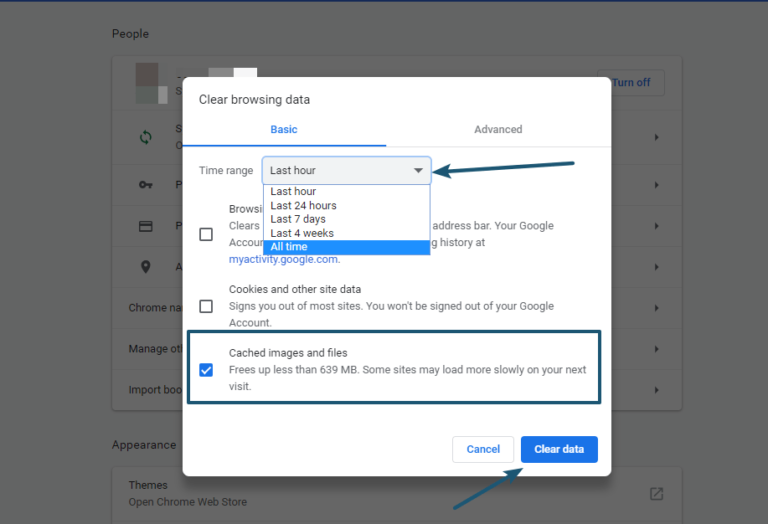This screenshot has height=524, width=768.
Task: Expand the passwords row arrow
Action: (656, 185)
